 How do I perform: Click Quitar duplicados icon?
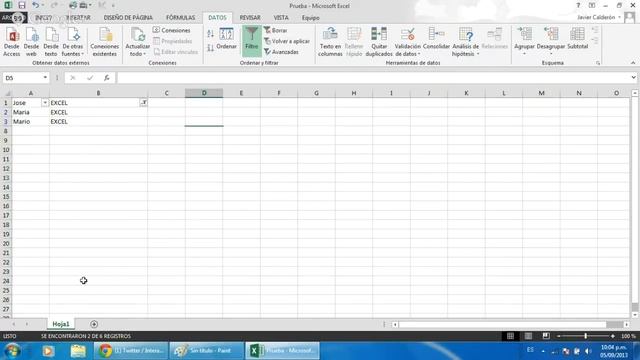[379, 42]
